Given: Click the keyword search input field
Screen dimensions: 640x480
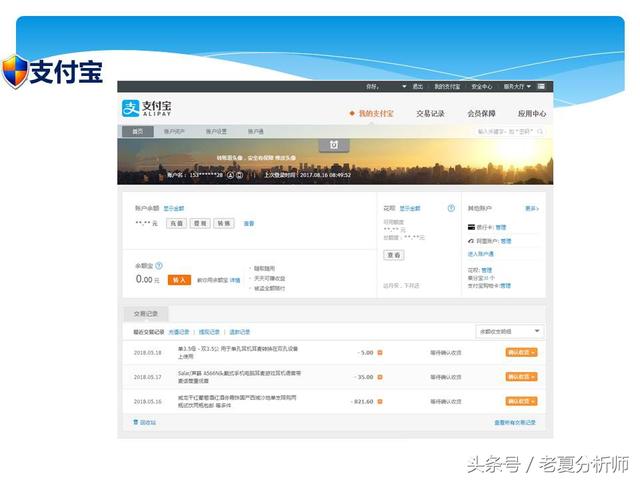Looking at the screenshot, I should coord(505,131).
